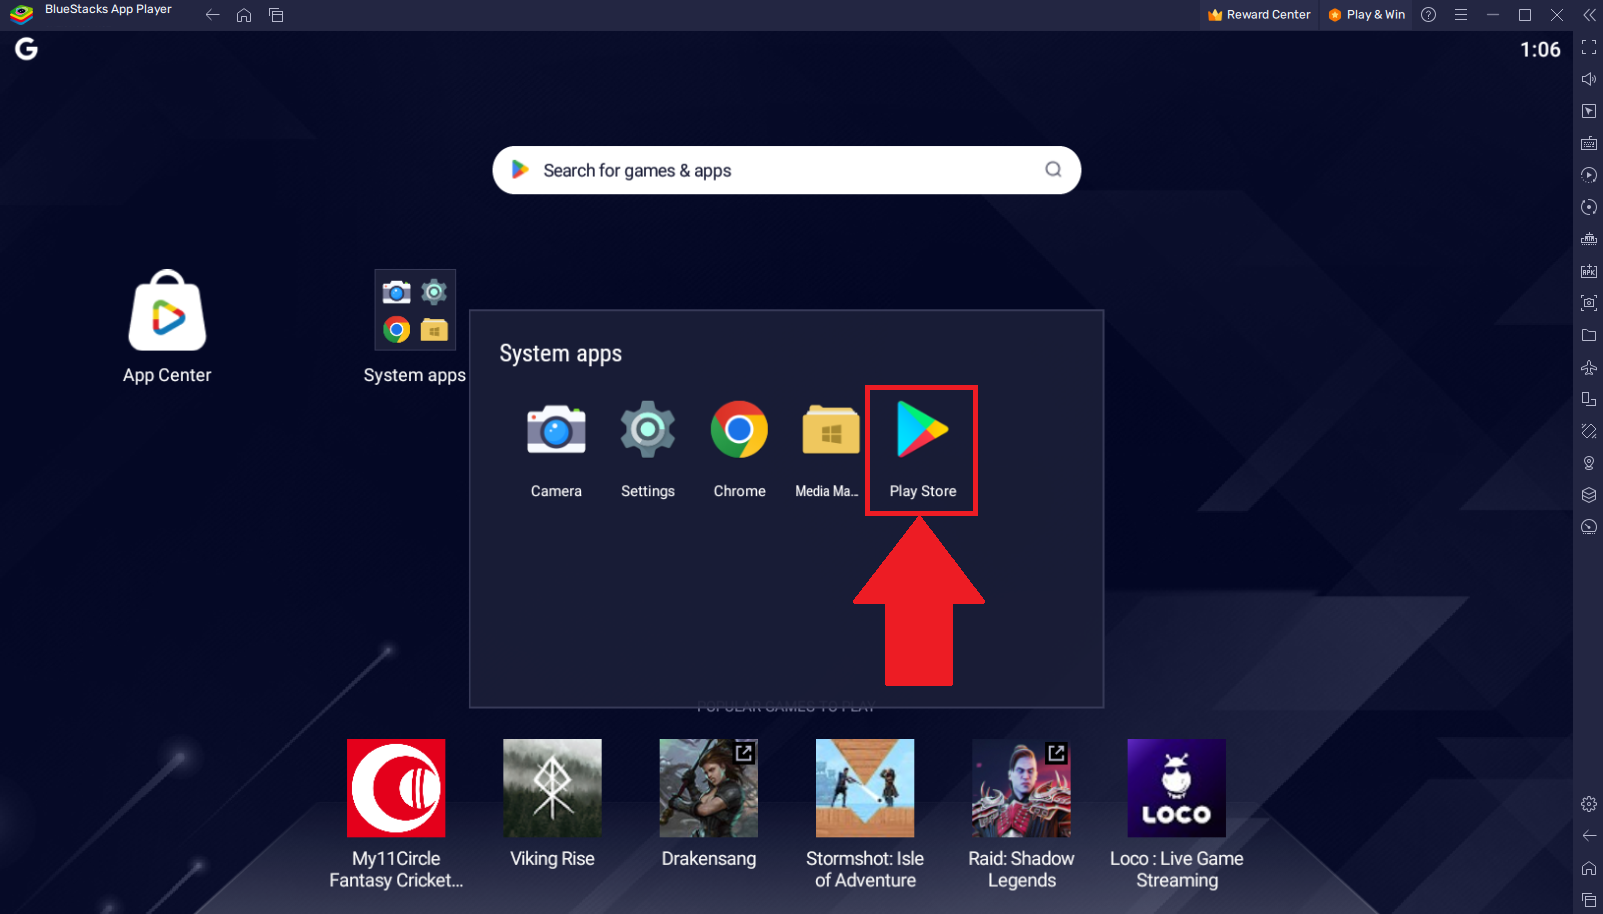Click sidebar Android home button
1603x914 pixels.
[1588, 868]
